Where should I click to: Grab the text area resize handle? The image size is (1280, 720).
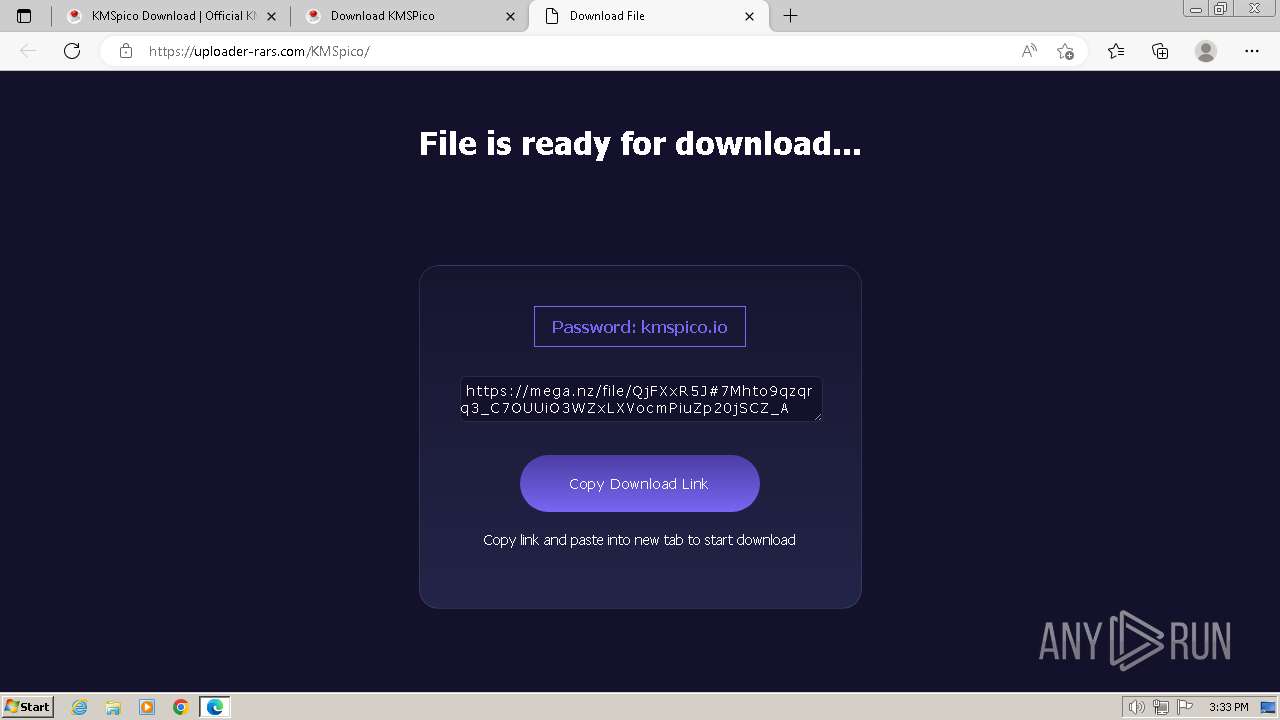click(816, 415)
